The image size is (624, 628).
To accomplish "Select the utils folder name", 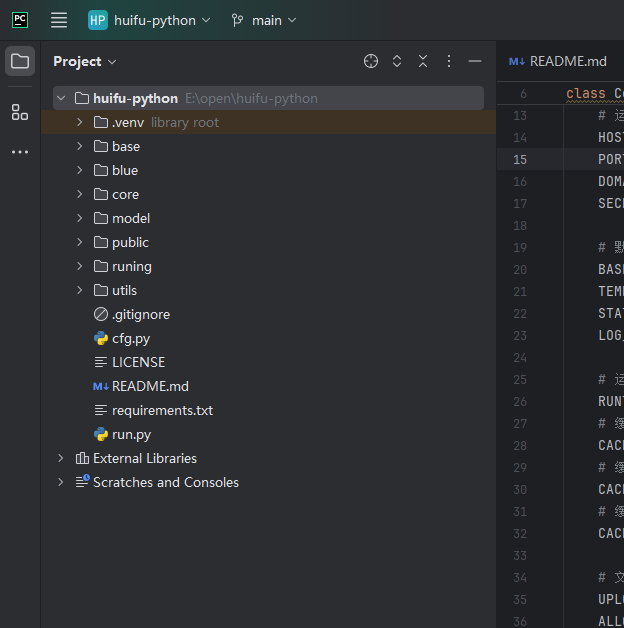I will point(125,291).
